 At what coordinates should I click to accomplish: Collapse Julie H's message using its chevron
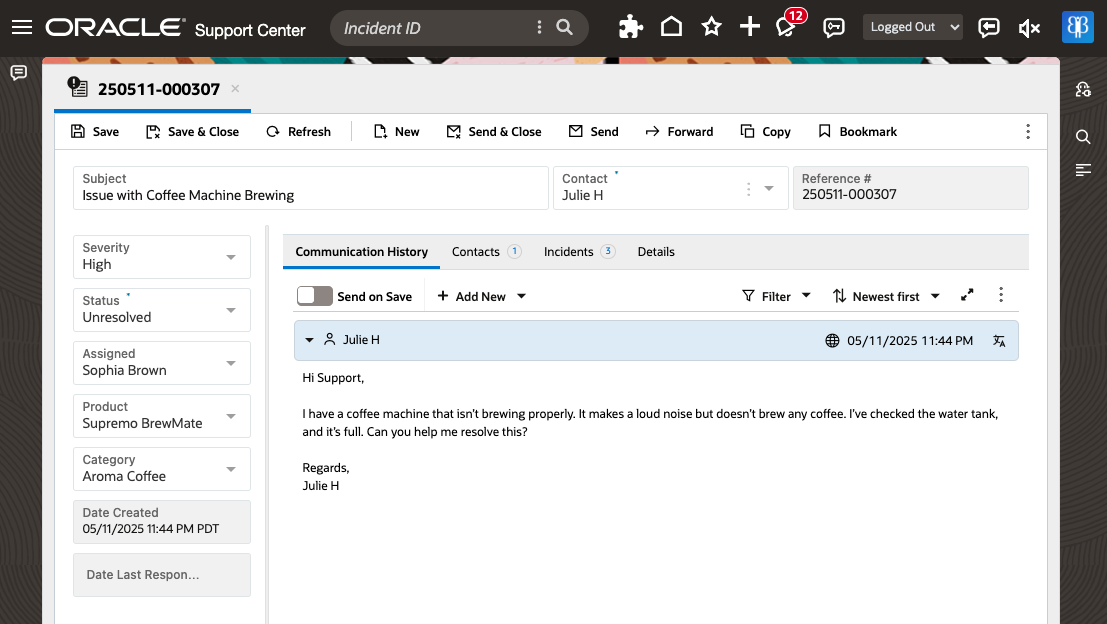[x=309, y=340]
